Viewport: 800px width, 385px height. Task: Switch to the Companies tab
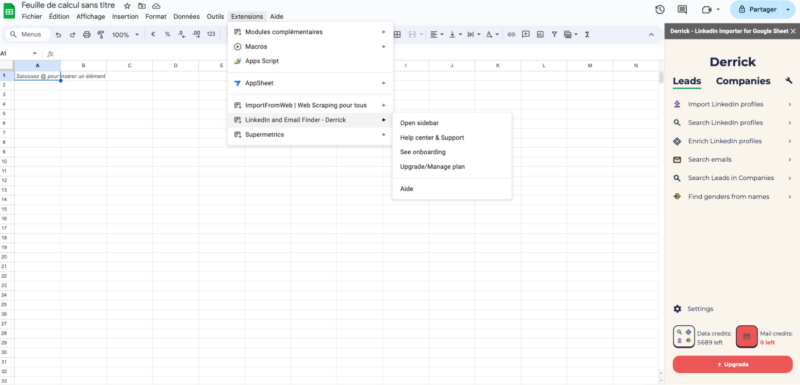click(743, 81)
